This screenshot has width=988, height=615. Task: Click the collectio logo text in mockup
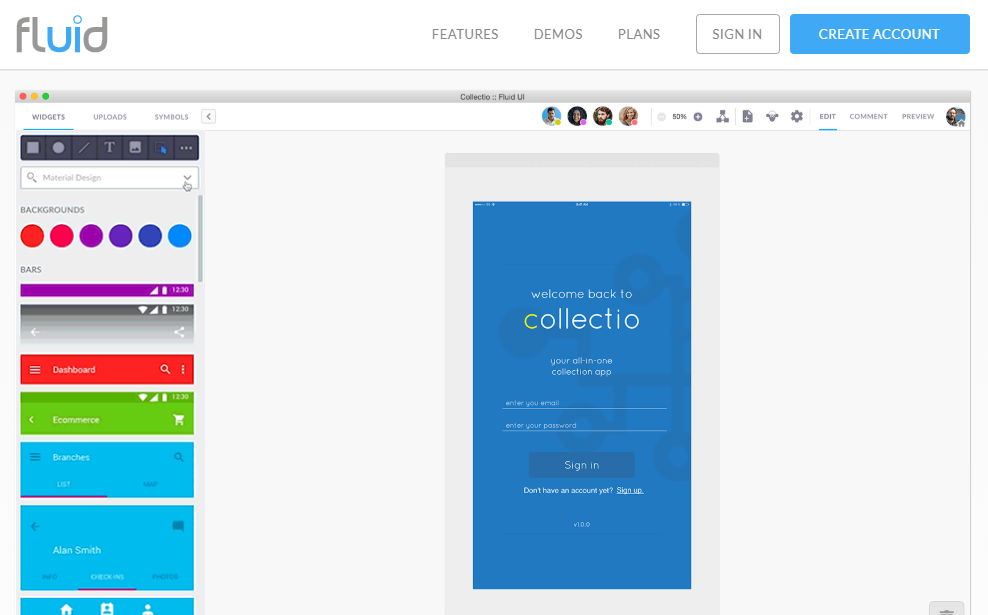point(582,319)
